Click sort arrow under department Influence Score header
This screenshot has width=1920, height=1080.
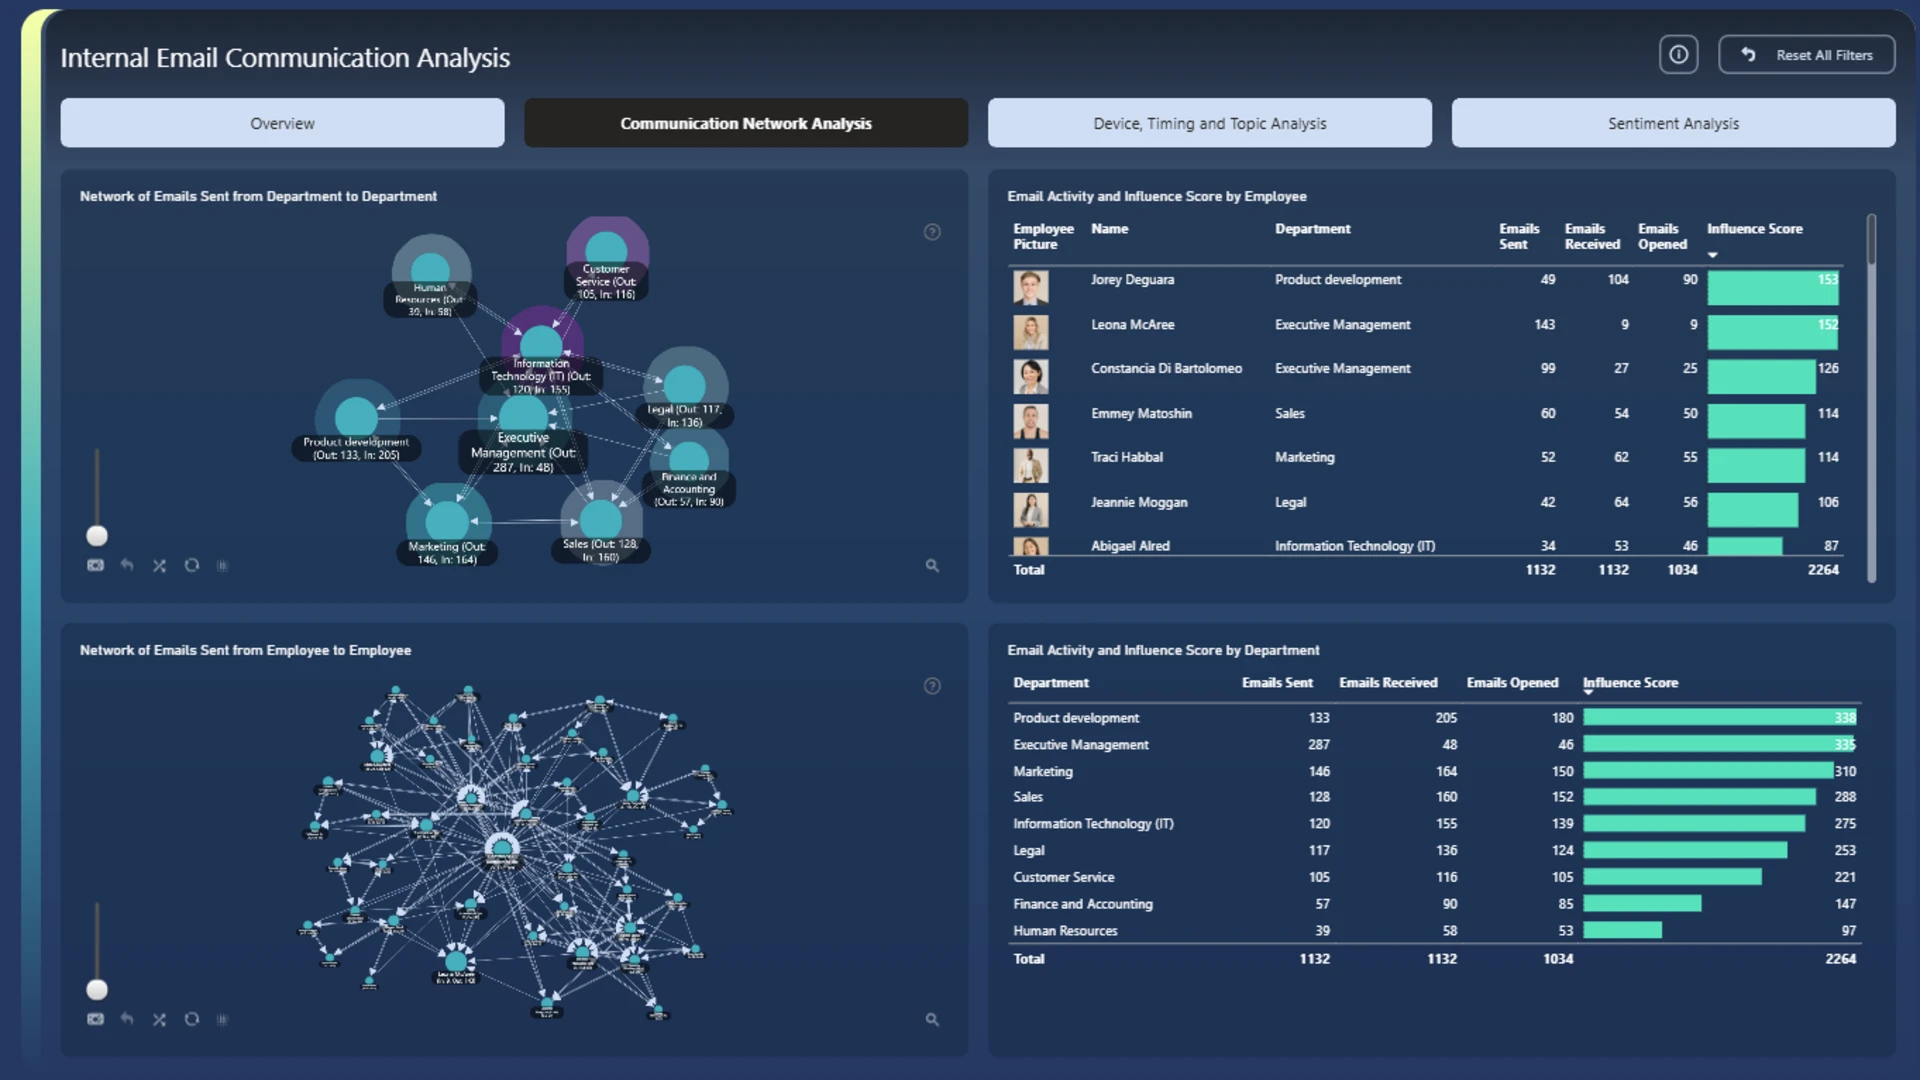click(1588, 692)
